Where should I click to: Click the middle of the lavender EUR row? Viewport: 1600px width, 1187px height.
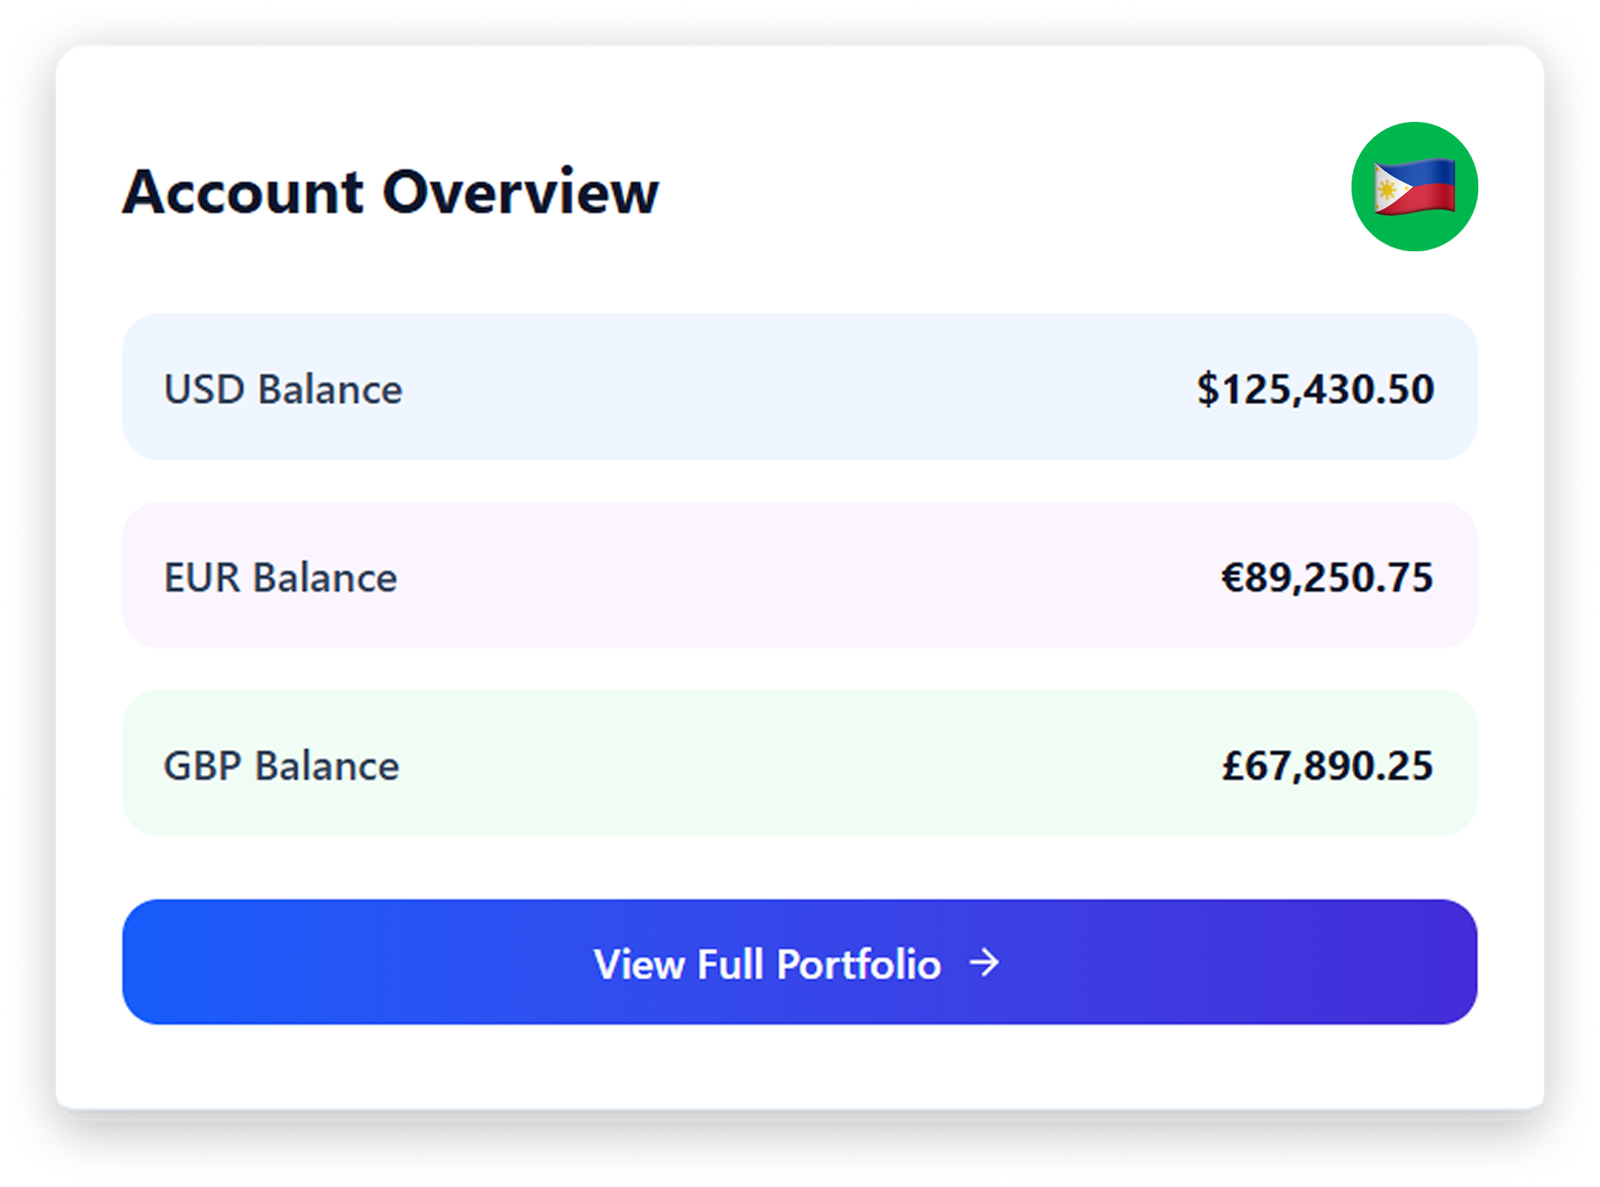(799, 575)
